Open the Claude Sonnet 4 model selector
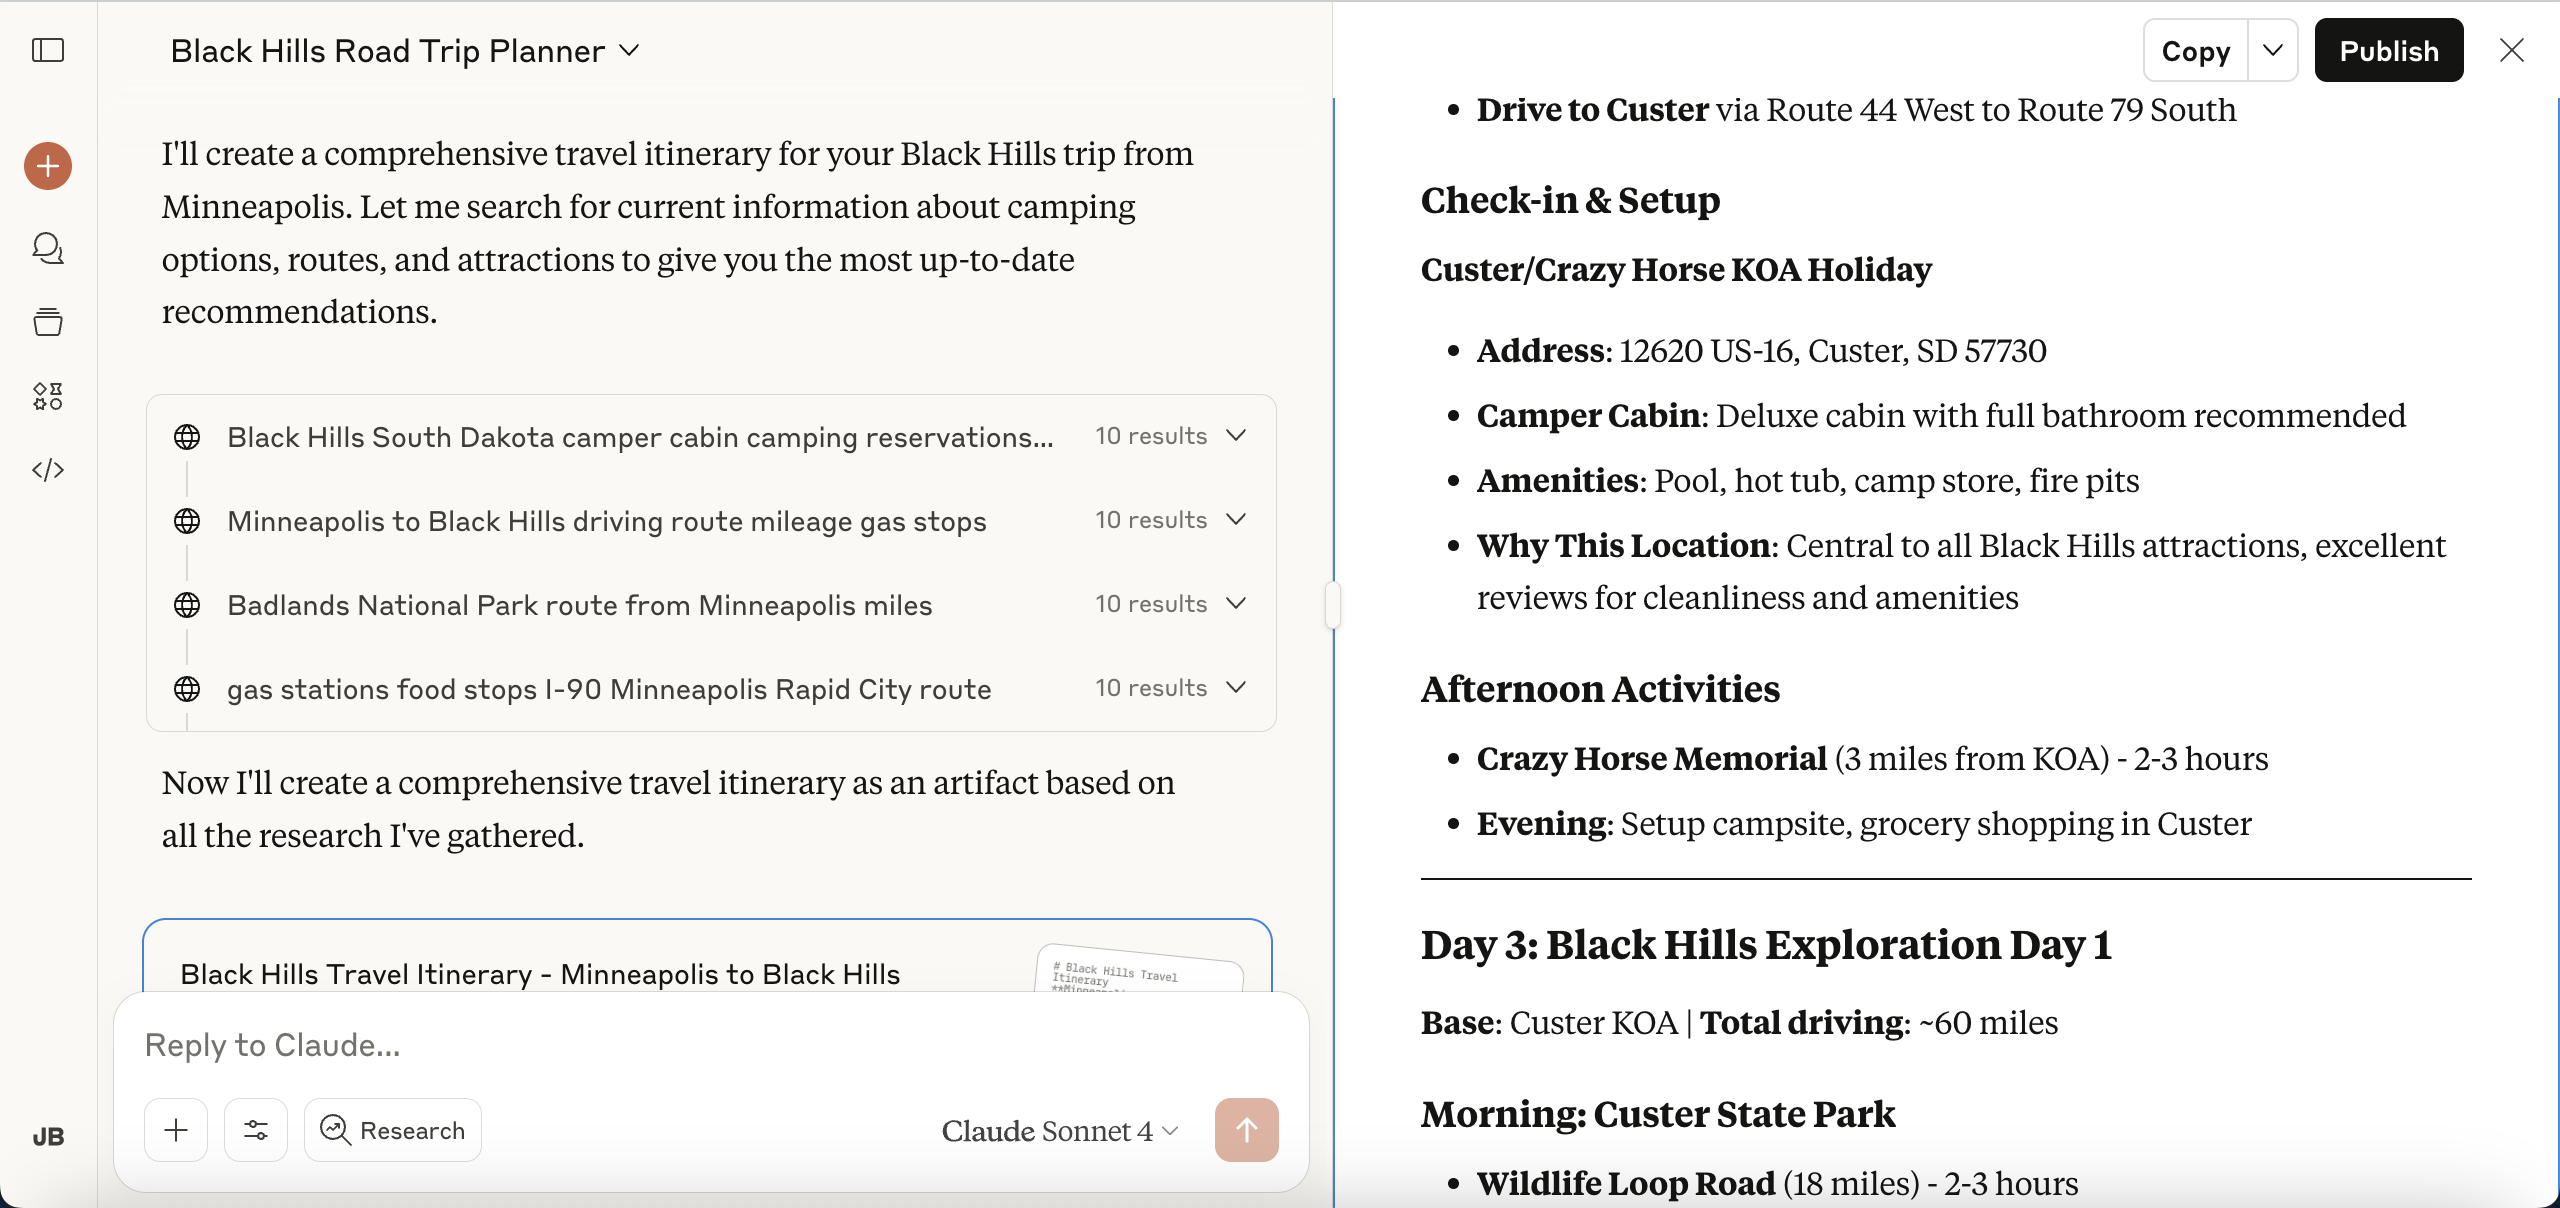 (x=1060, y=1131)
